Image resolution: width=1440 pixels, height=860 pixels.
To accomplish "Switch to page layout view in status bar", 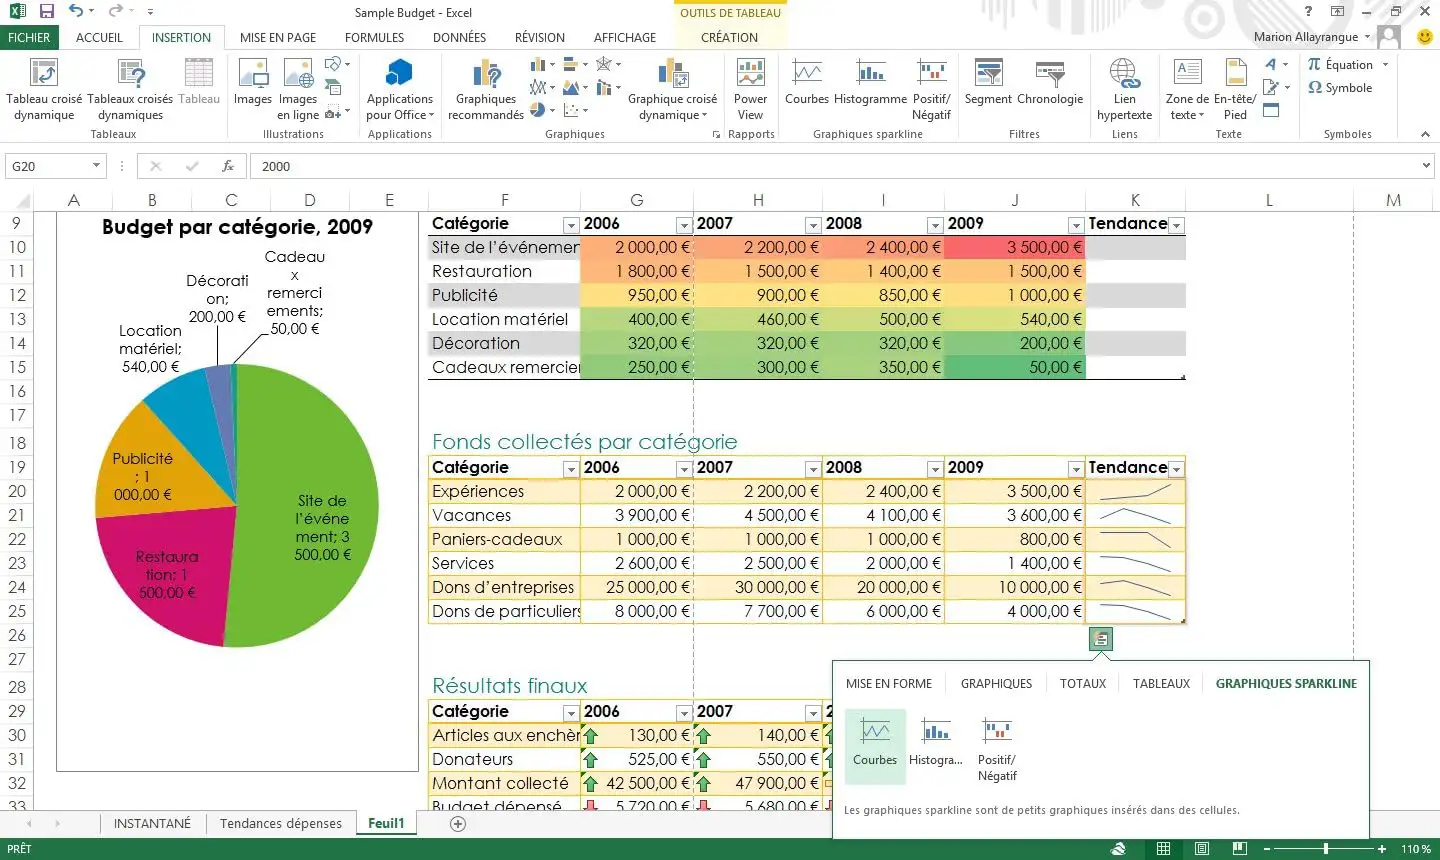I will pos(1202,849).
